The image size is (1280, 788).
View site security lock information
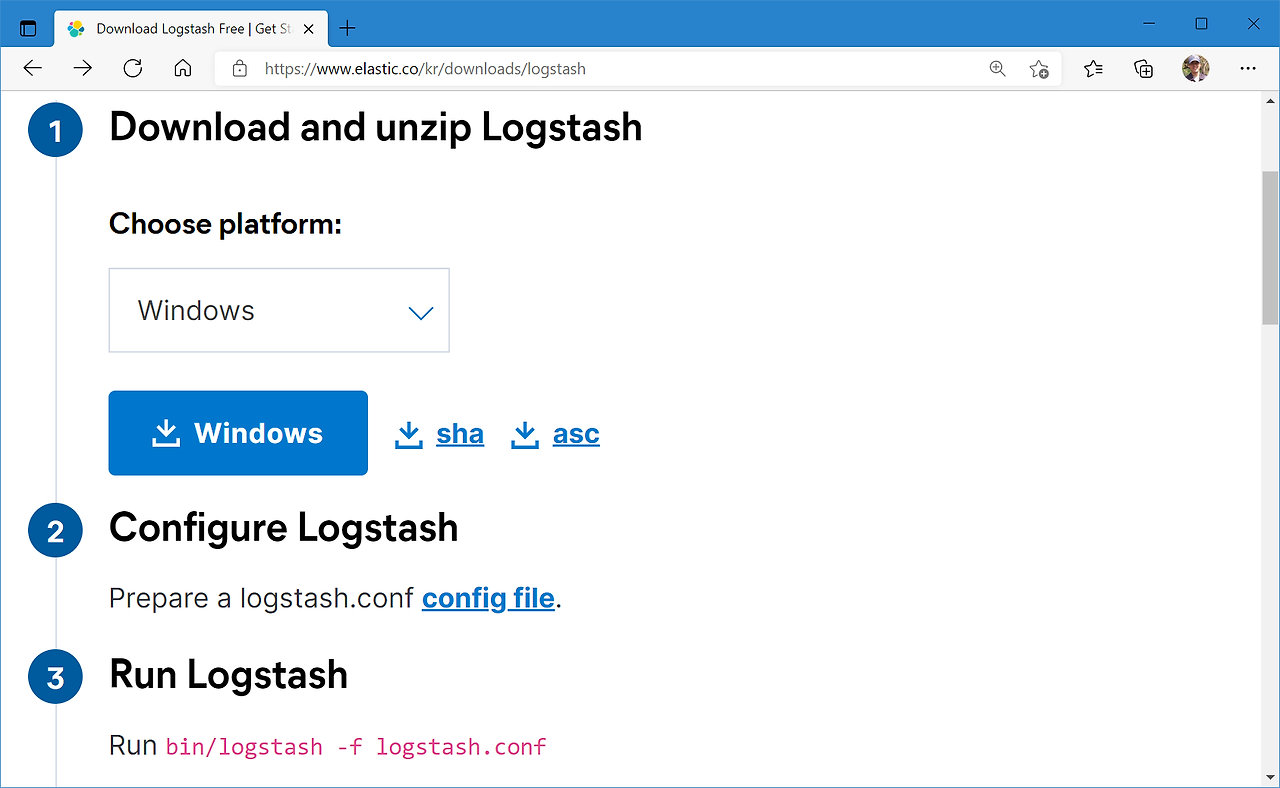pos(239,69)
